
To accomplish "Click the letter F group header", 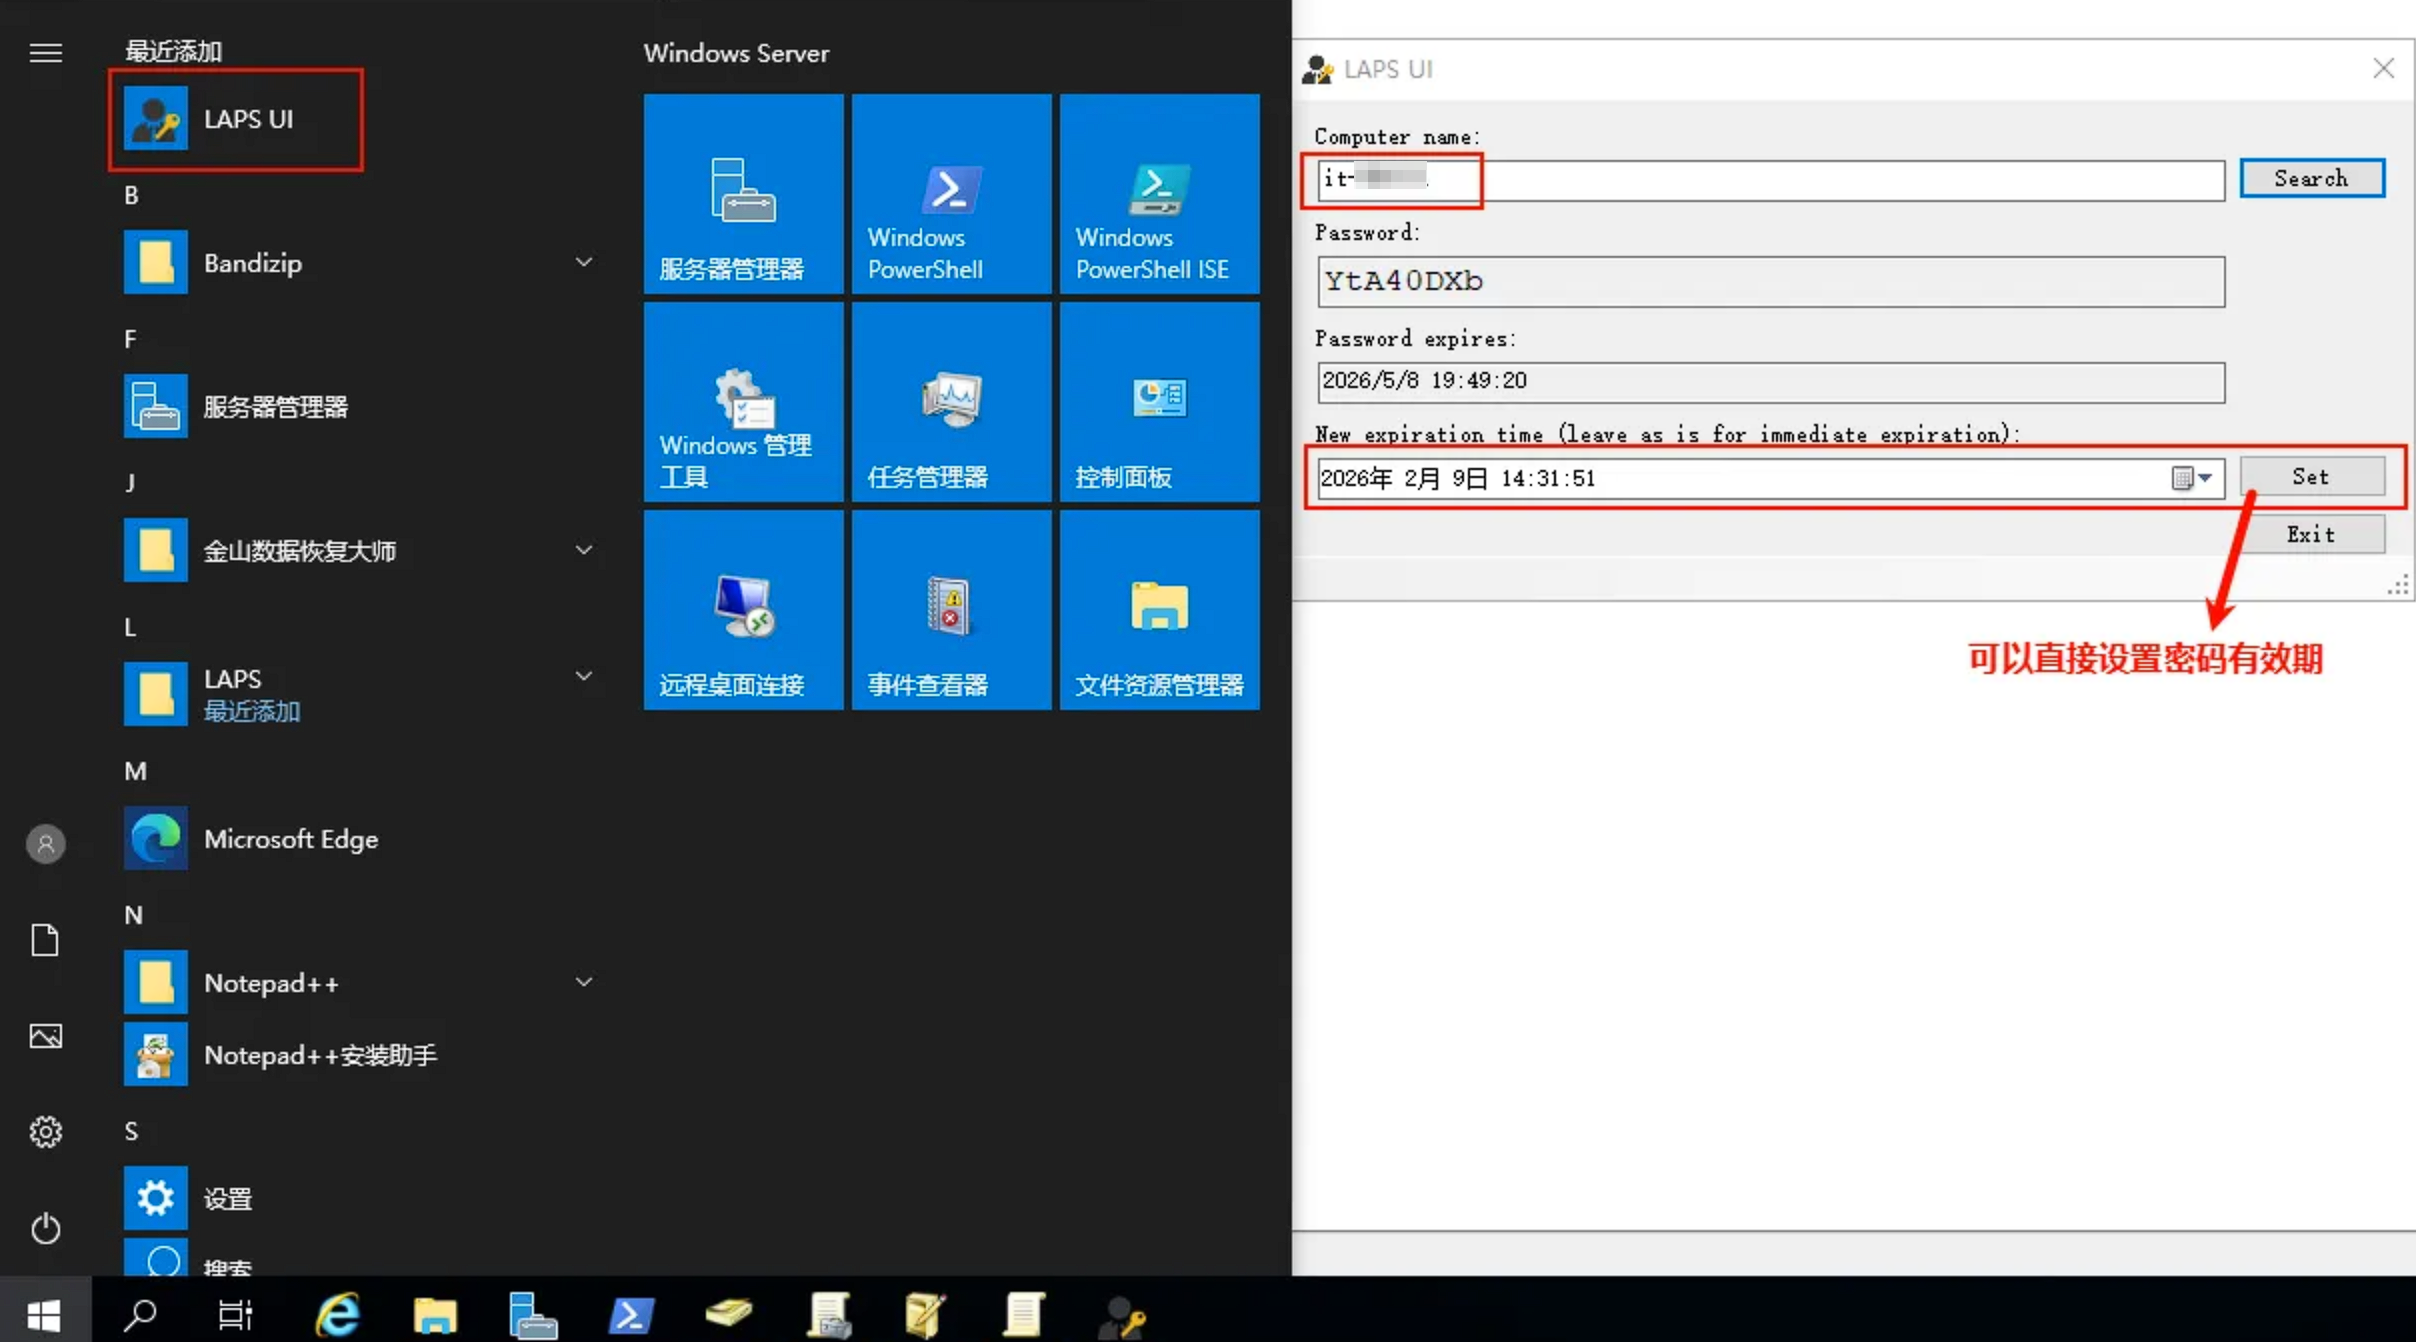I will [130, 339].
